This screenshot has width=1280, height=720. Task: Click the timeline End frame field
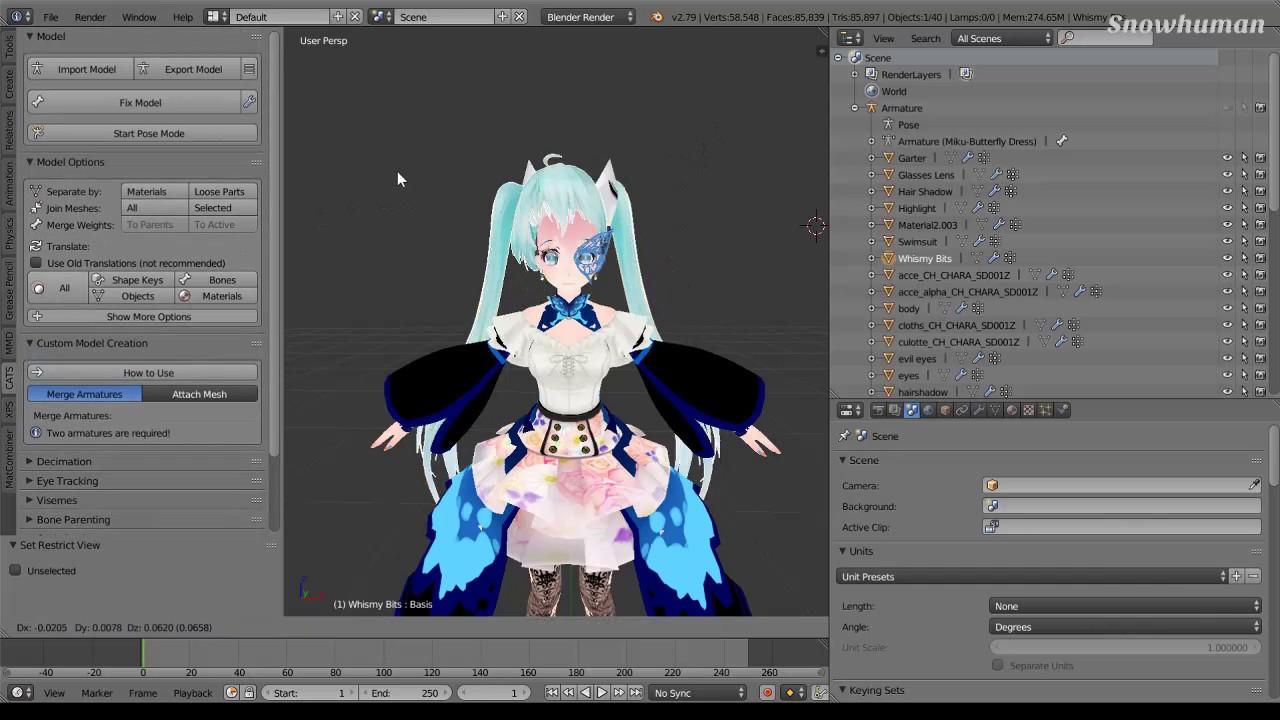click(x=405, y=693)
